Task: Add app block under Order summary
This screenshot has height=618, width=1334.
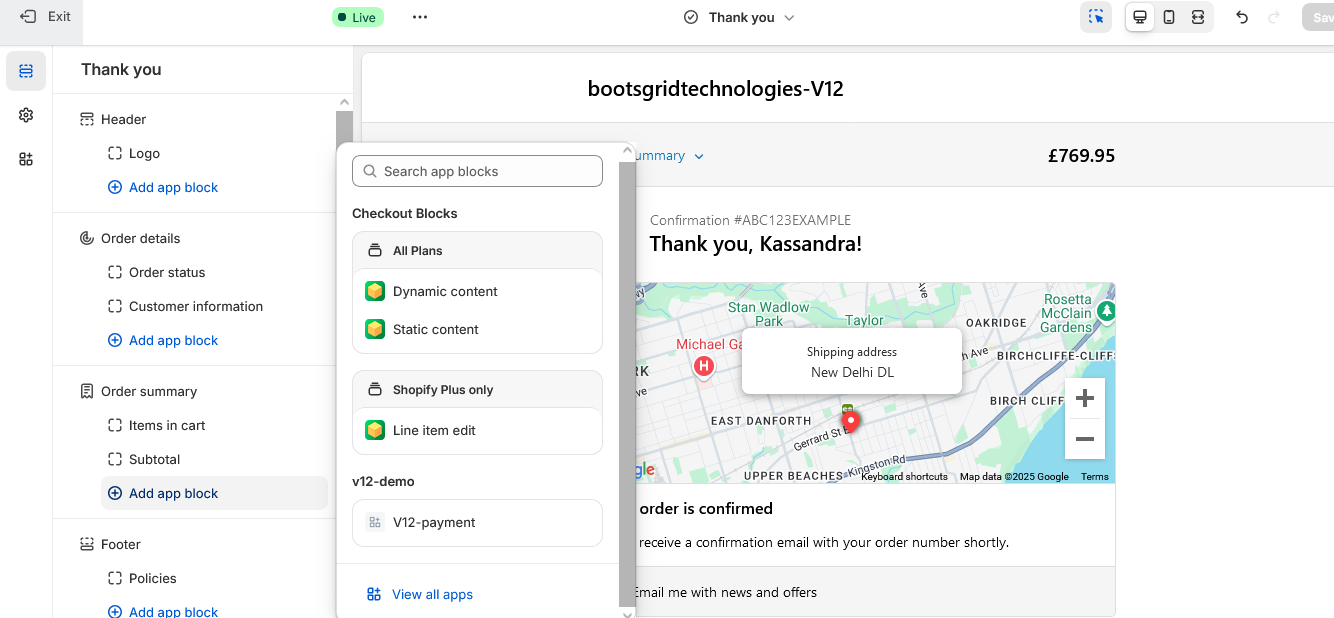Action: (214, 493)
